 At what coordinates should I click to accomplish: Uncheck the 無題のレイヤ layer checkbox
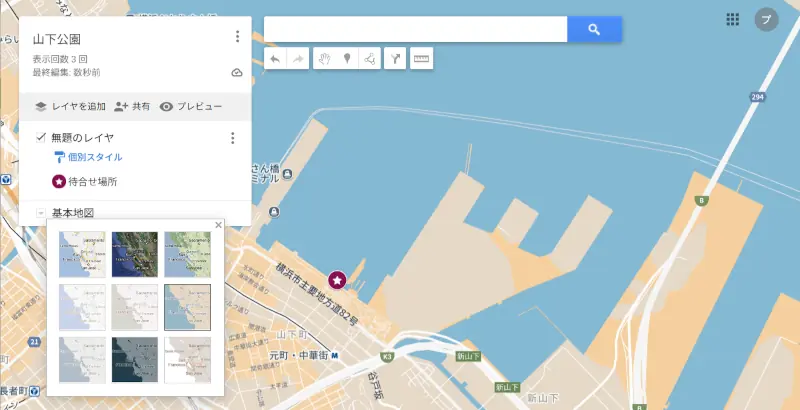click(41, 138)
